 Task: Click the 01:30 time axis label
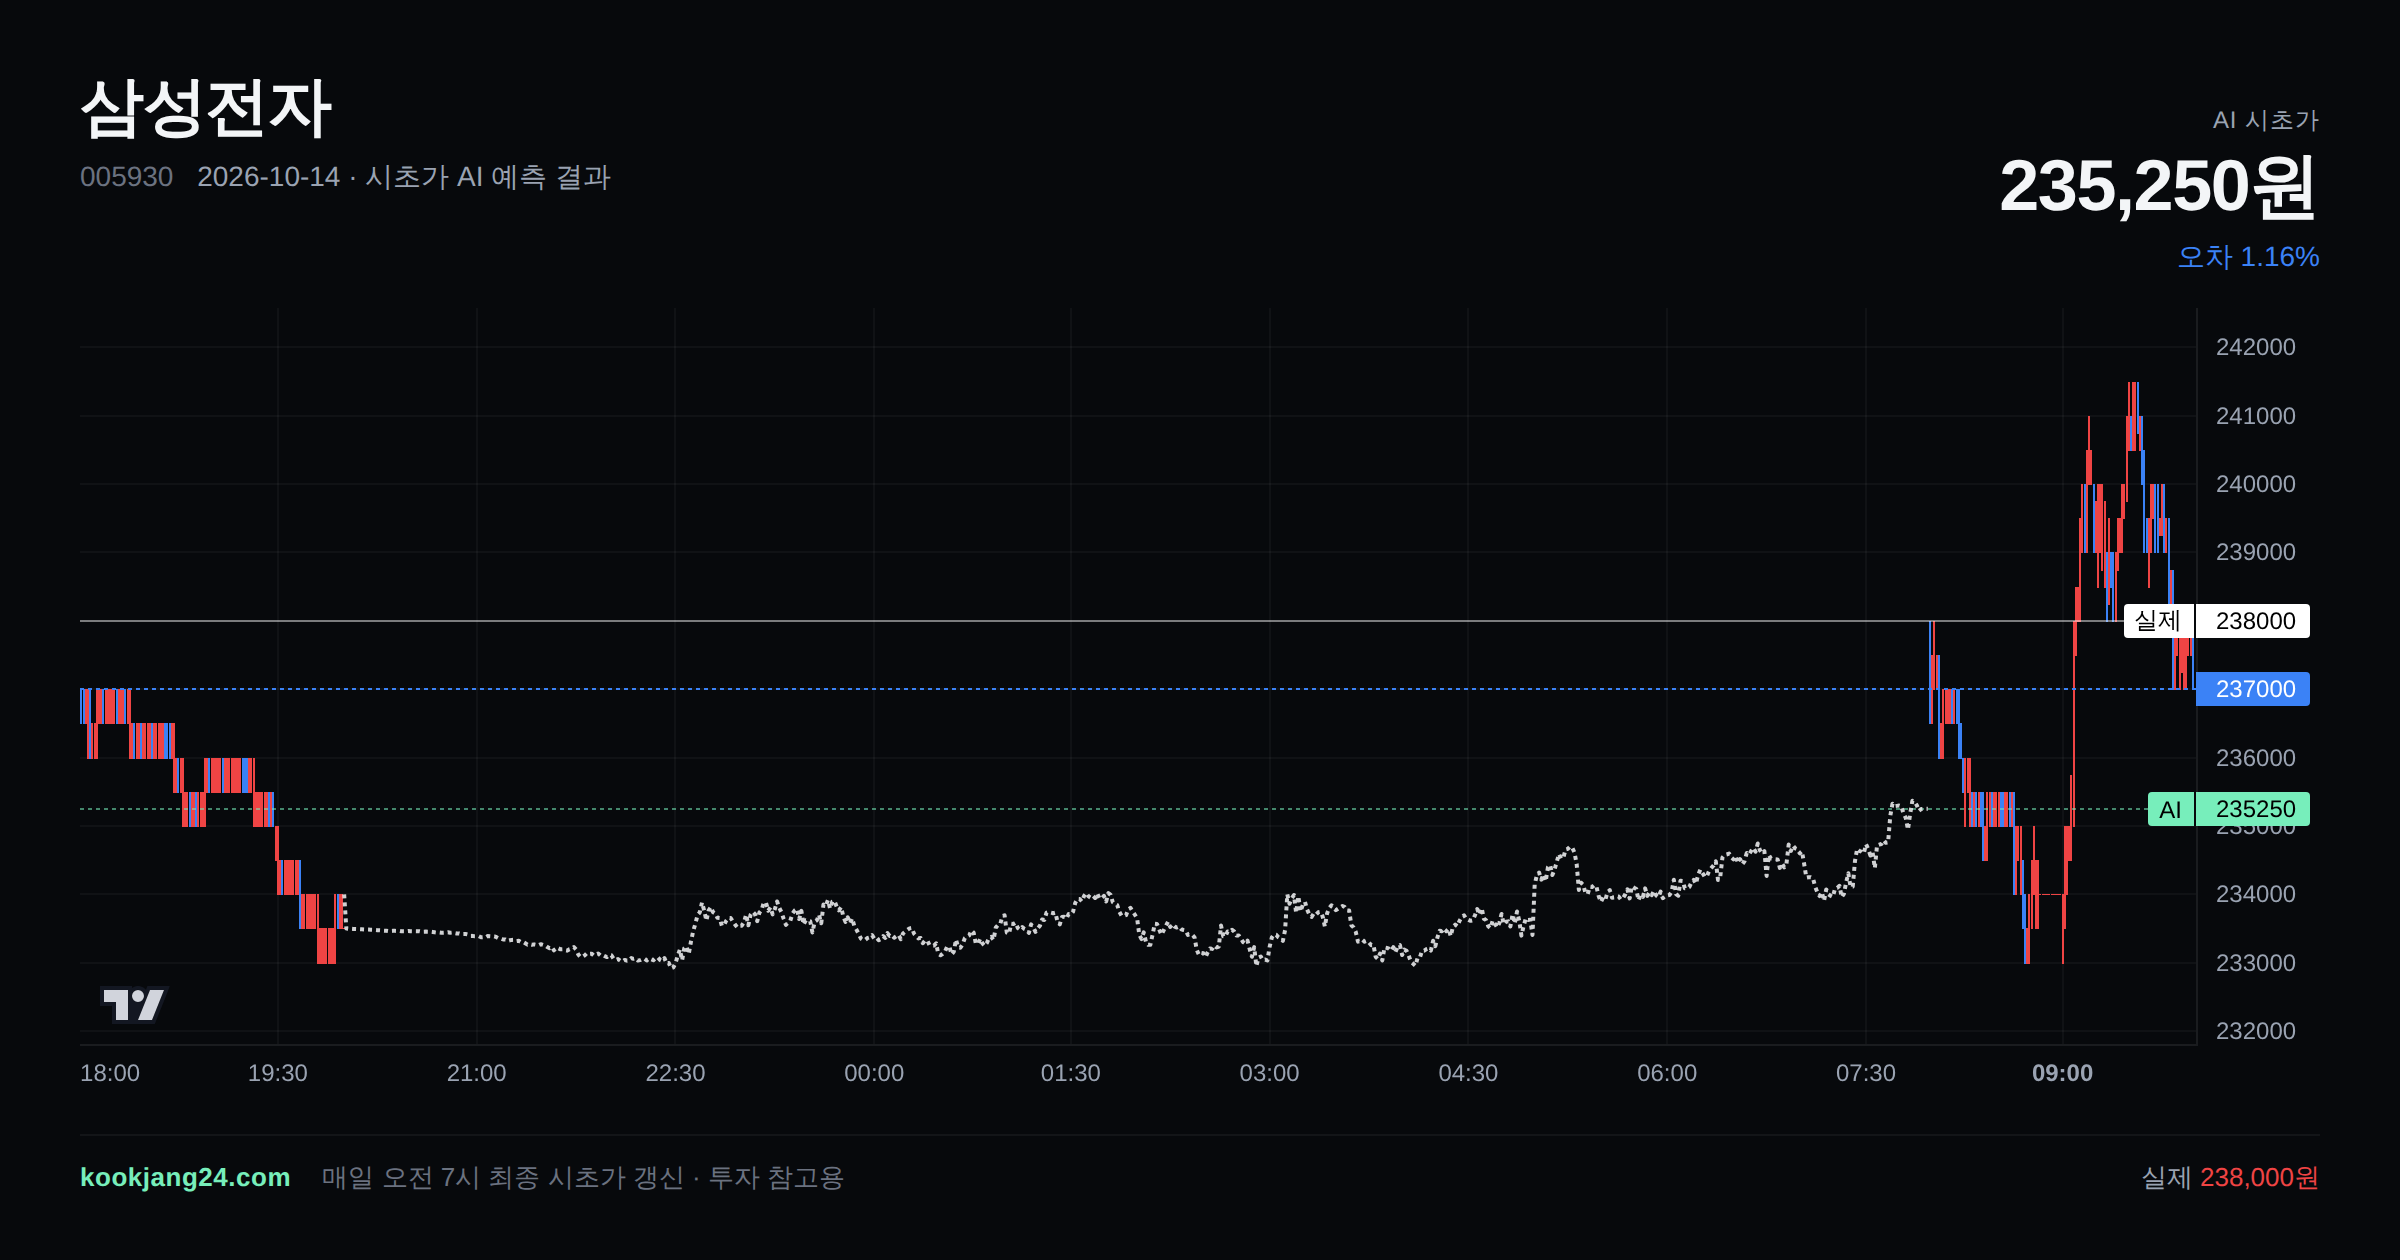pos(1071,1073)
